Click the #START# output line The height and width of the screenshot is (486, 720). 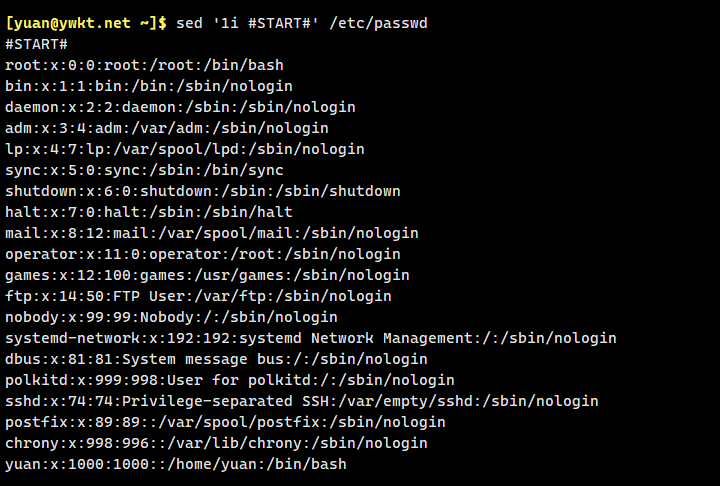pyautogui.click(x=36, y=44)
